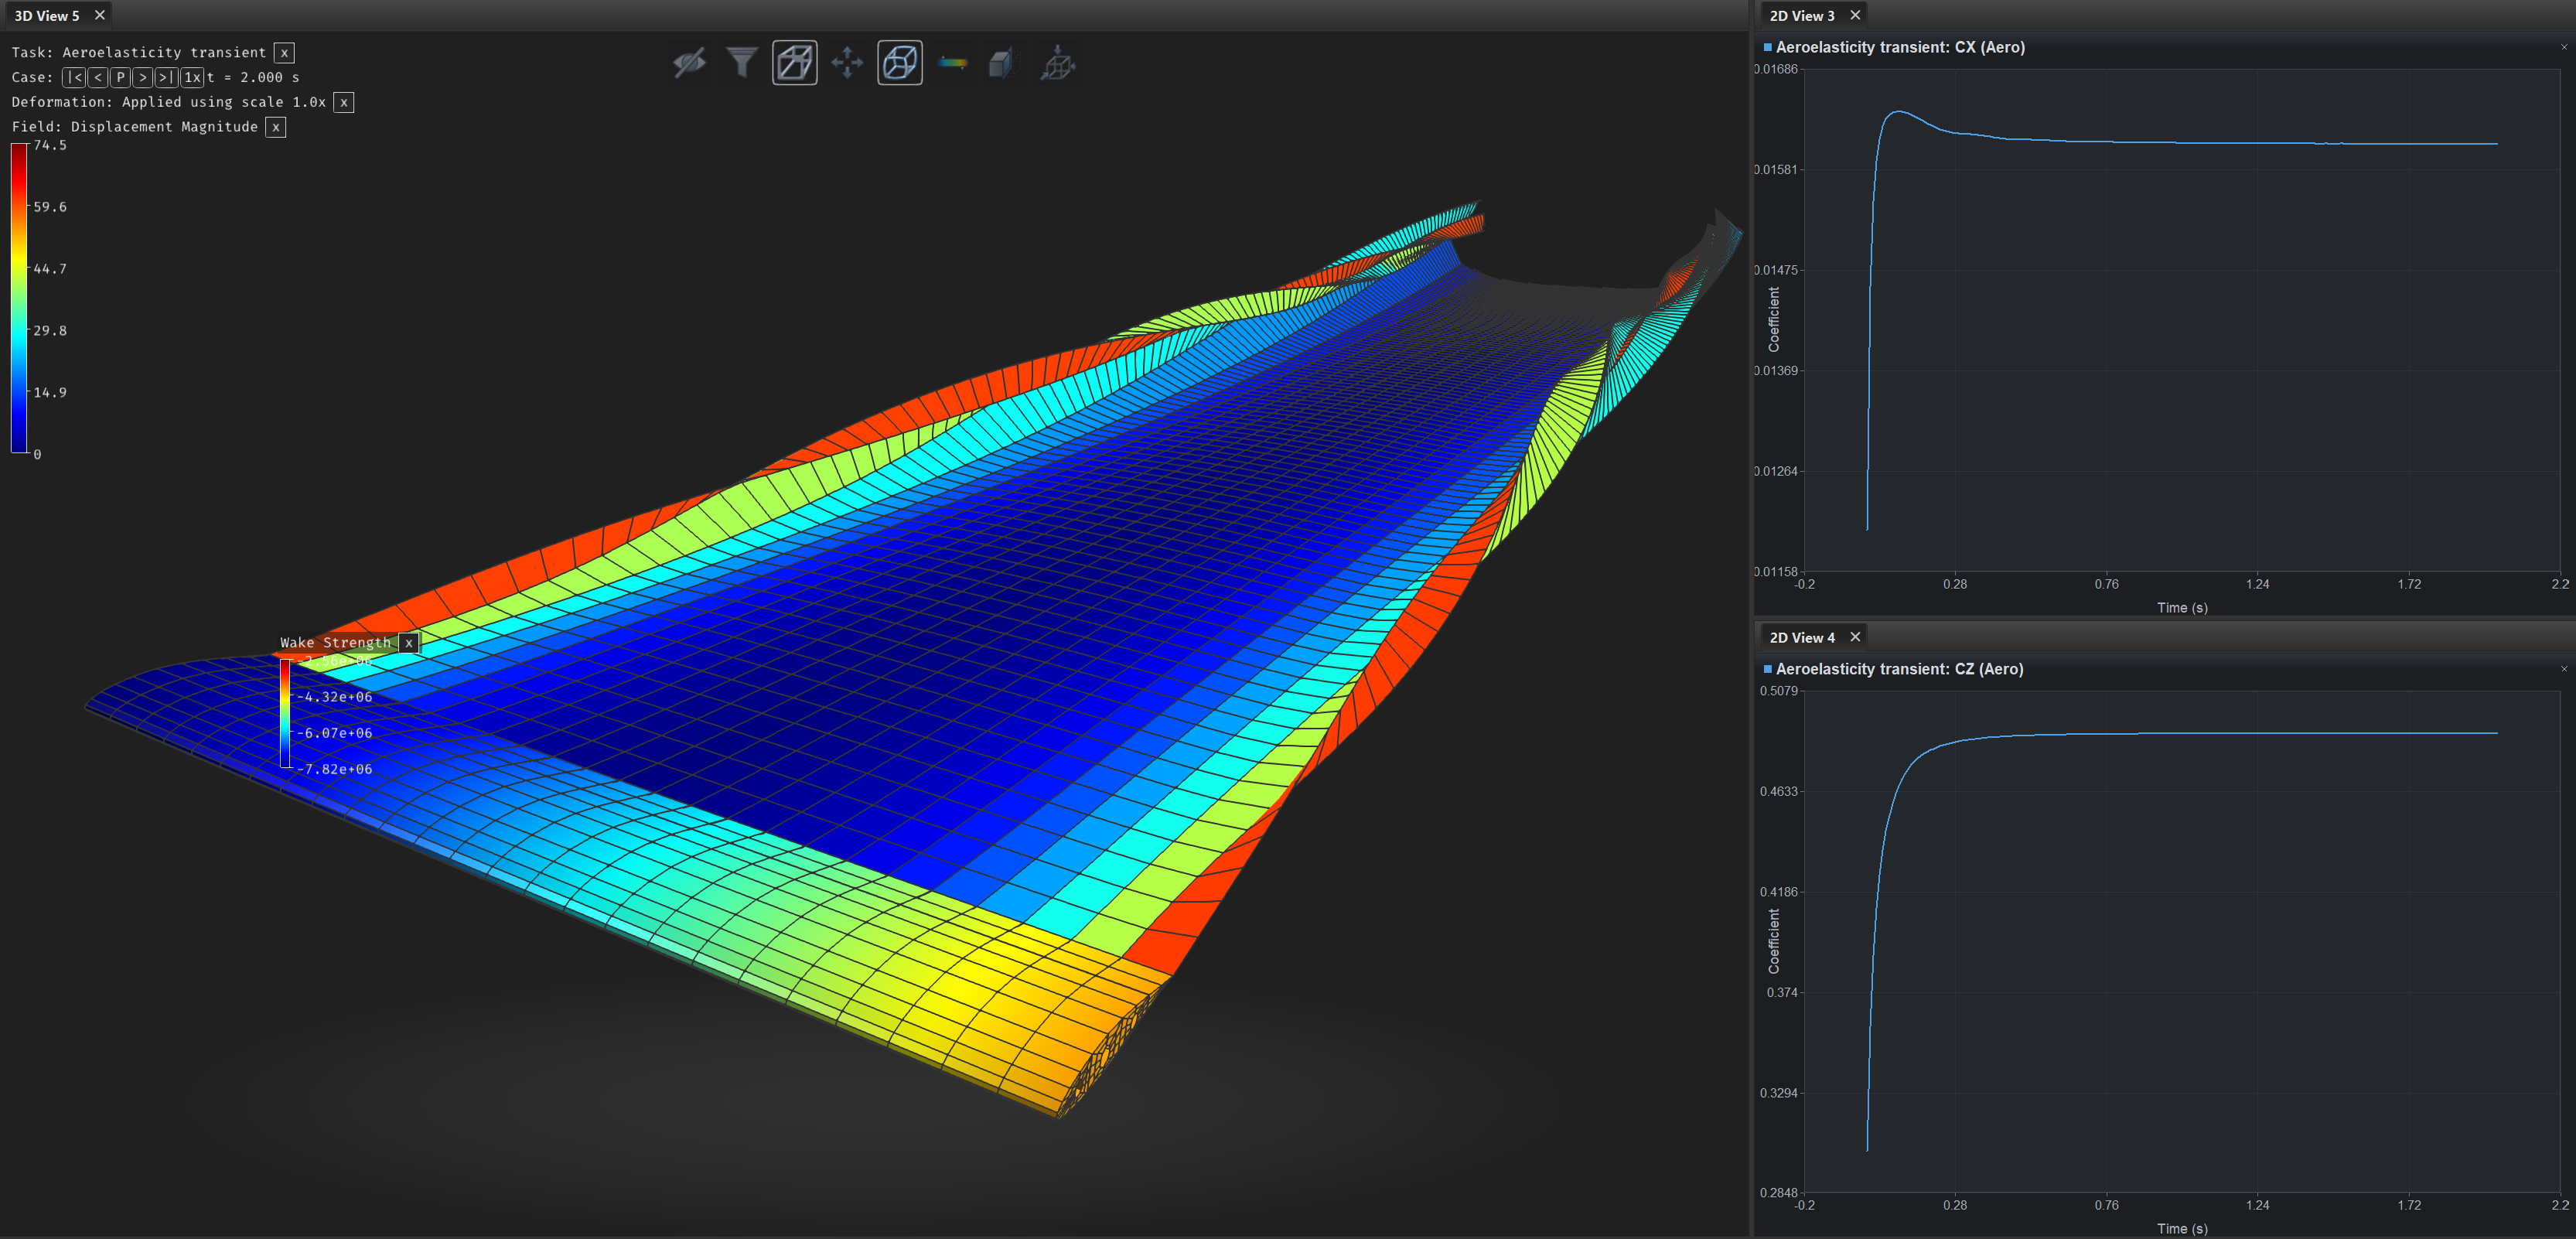Image resolution: width=2576 pixels, height=1239 pixels.
Task: Toggle the deformed mesh cube icon
Action: [x=900, y=63]
